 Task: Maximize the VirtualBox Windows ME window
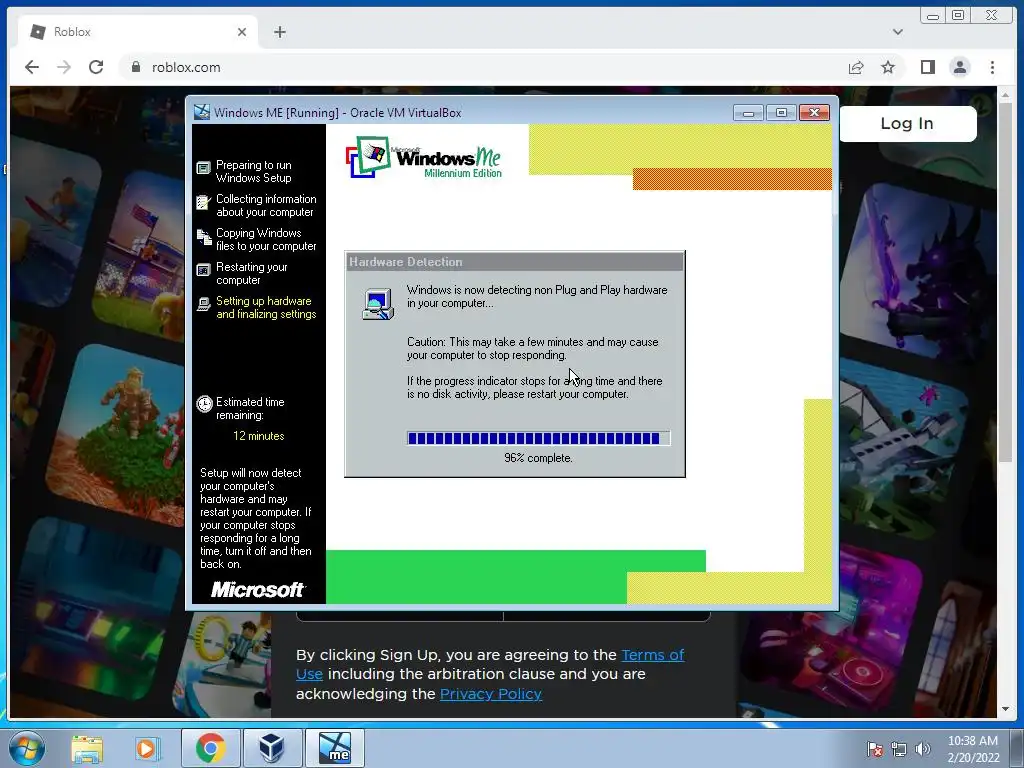tap(780, 113)
